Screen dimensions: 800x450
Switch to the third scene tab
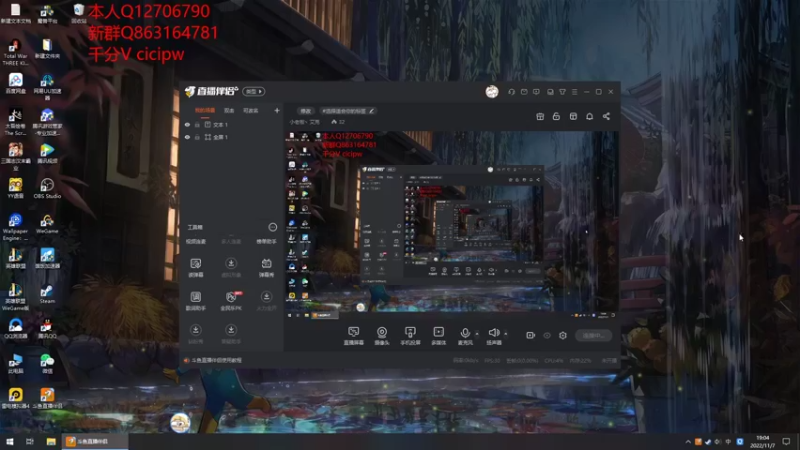pos(251,111)
